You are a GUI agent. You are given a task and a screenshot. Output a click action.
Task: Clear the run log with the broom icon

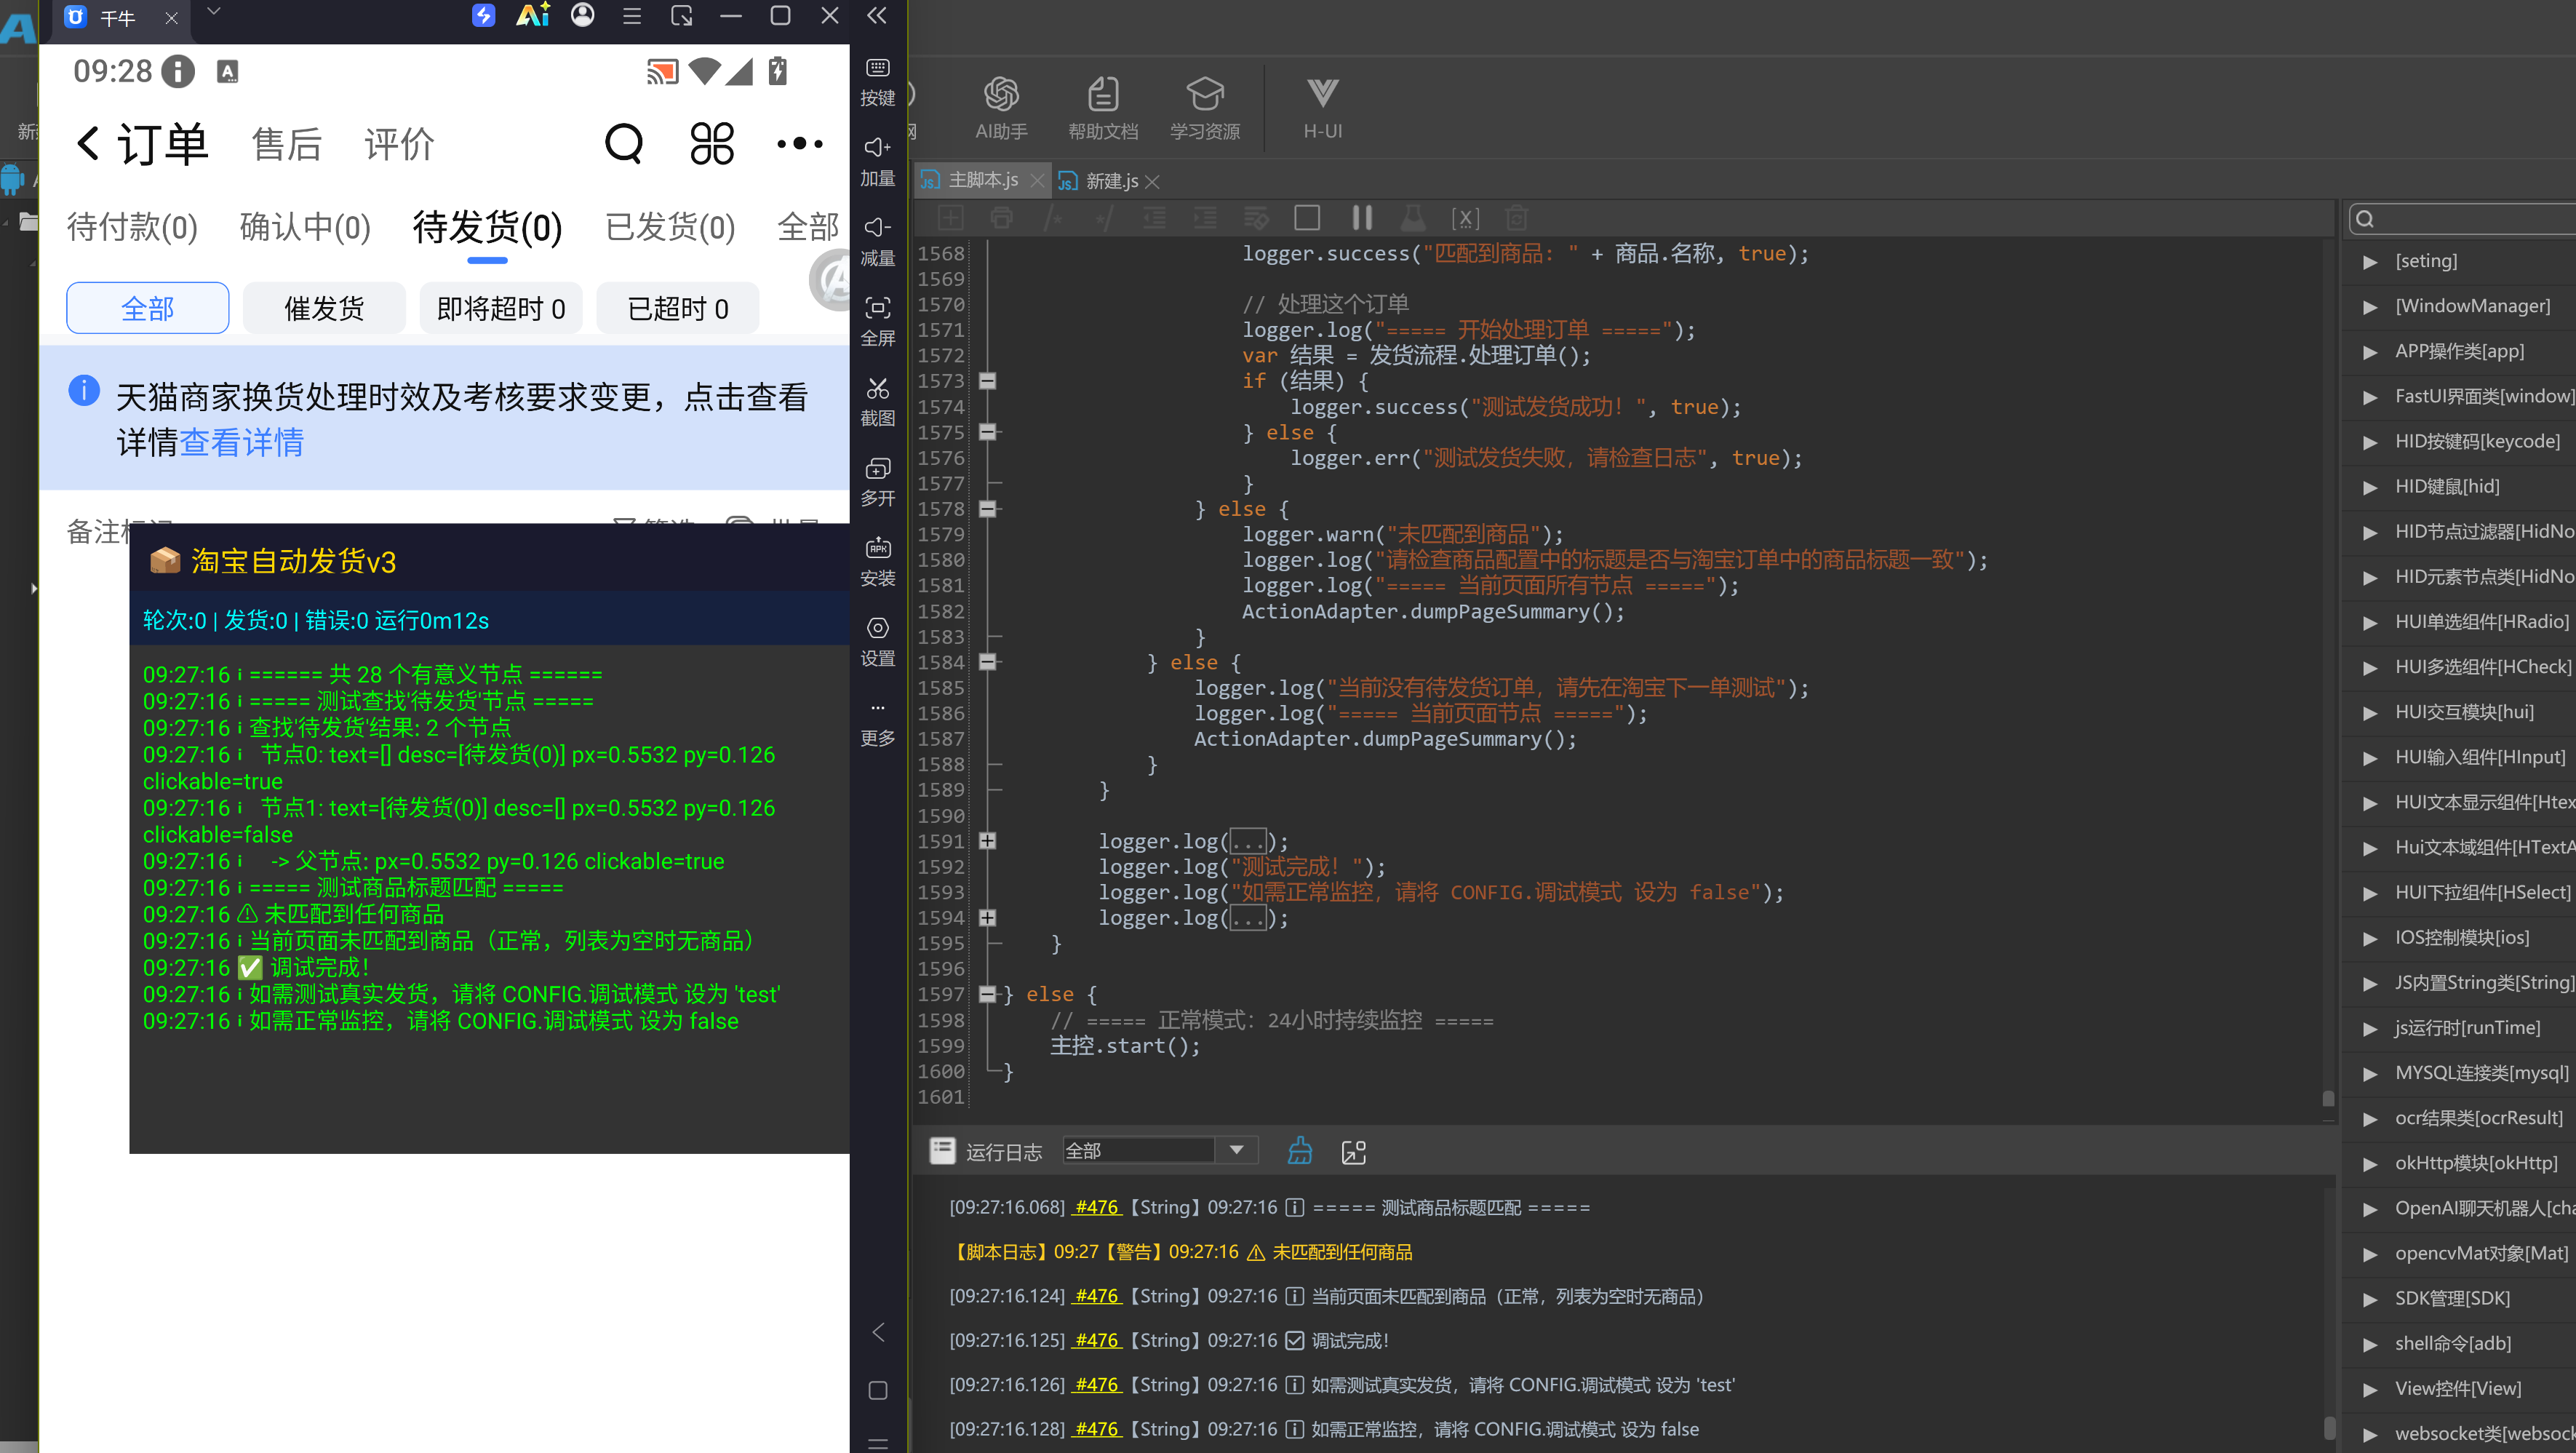[1299, 1151]
